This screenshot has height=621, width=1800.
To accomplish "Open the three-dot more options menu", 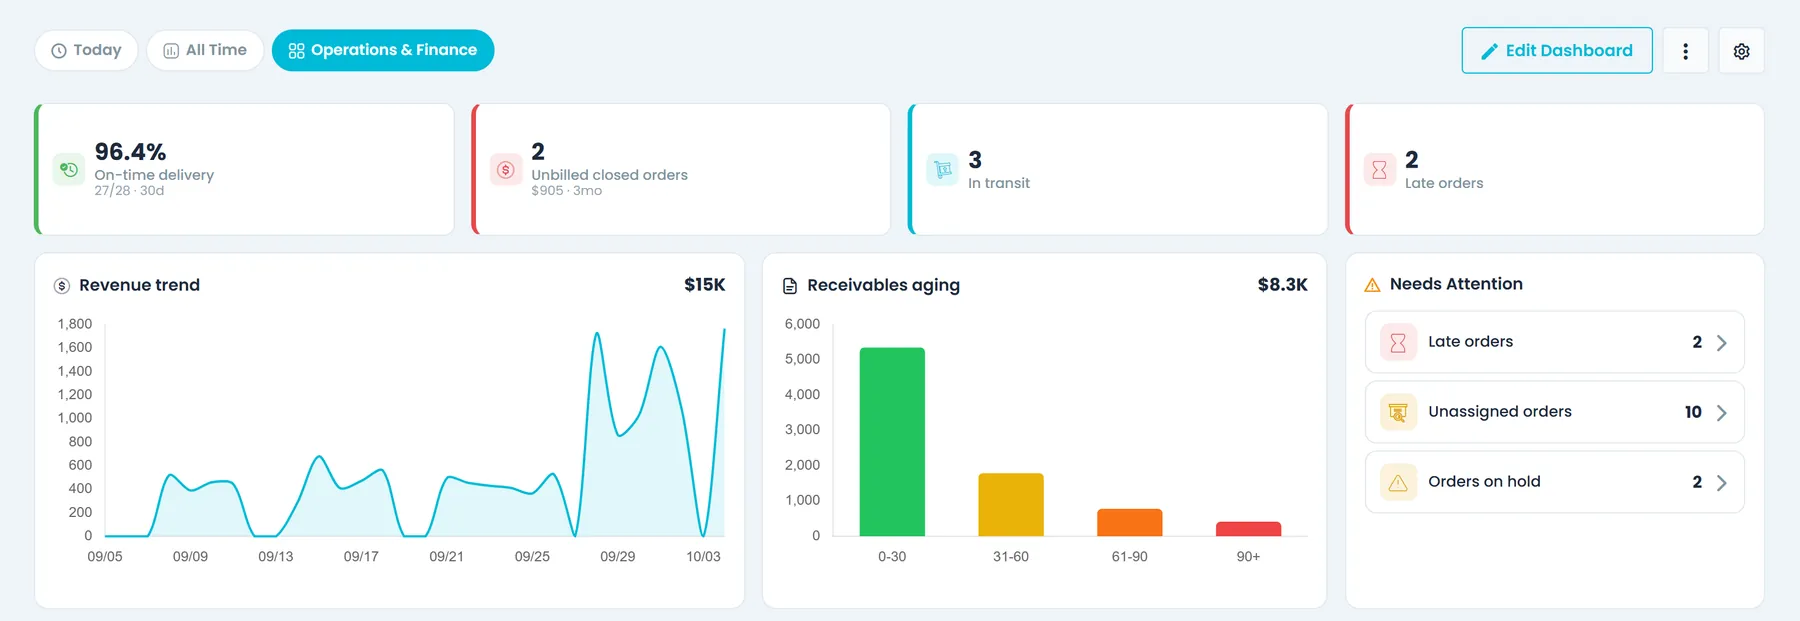I will tap(1685, 51).
